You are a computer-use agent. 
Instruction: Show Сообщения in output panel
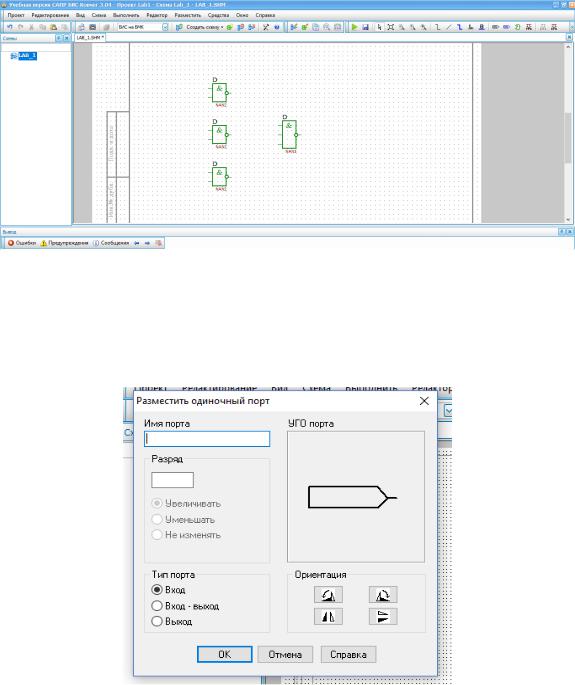[111, 243]
